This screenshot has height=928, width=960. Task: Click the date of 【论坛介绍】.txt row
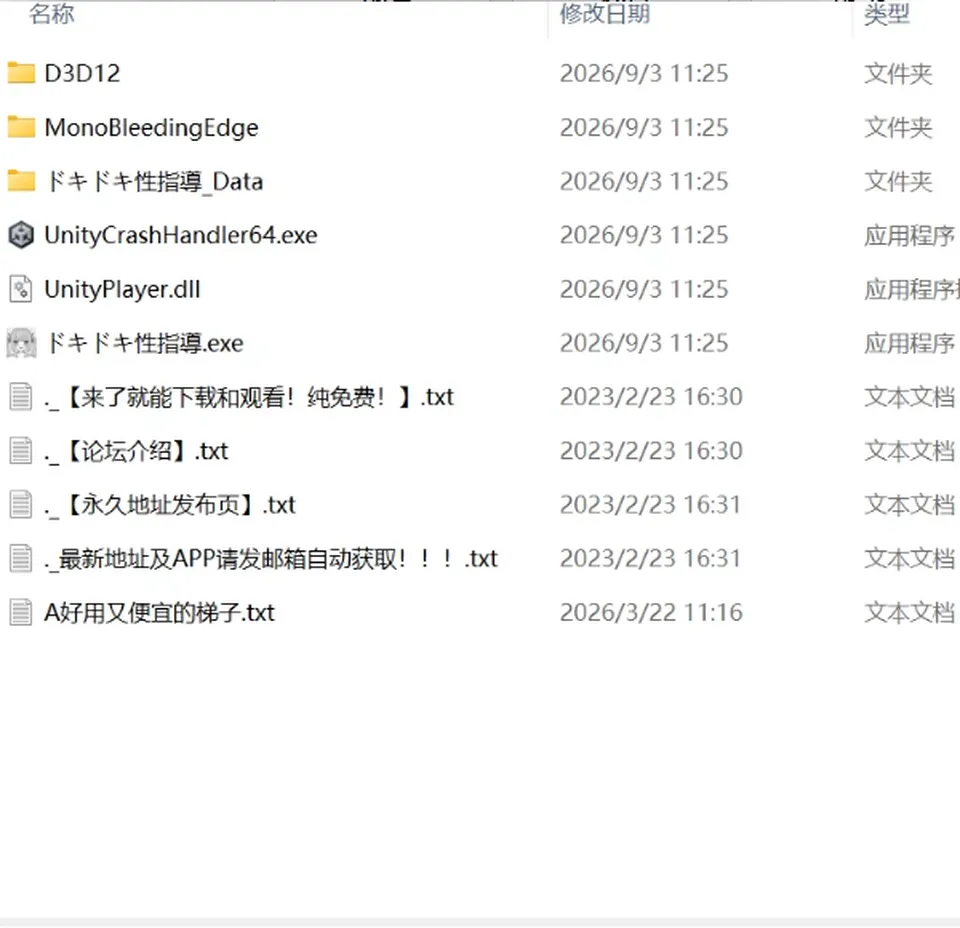651,451
